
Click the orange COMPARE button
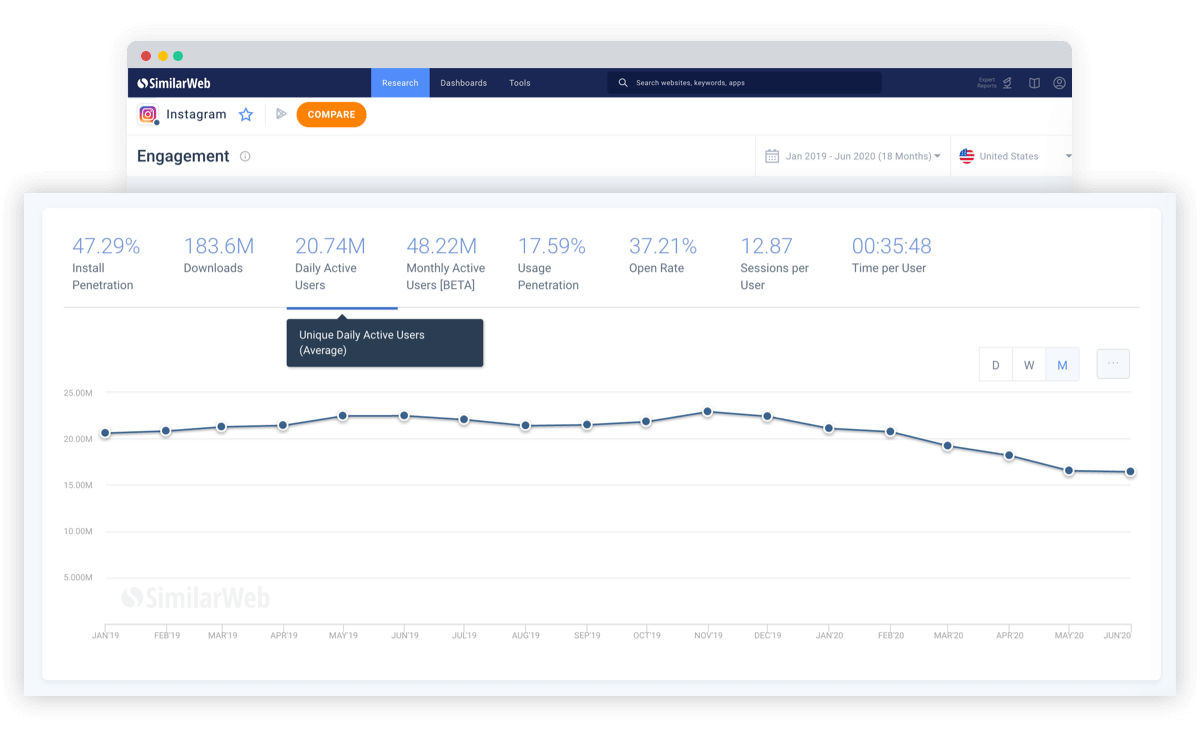point(331,115)
